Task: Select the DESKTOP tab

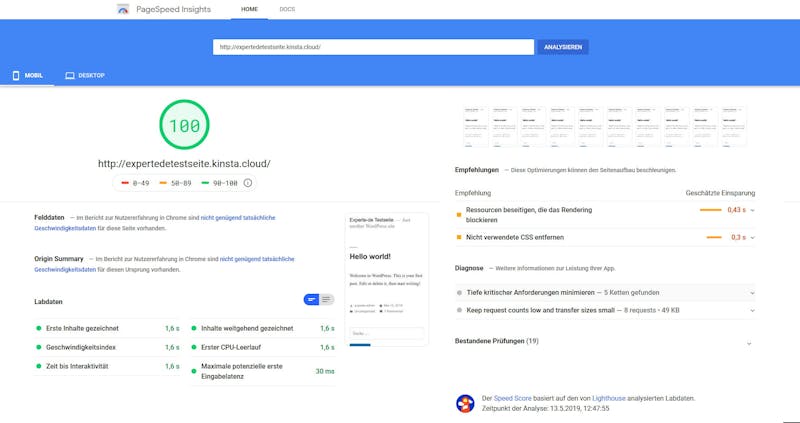Action: [x=85, y=76]
